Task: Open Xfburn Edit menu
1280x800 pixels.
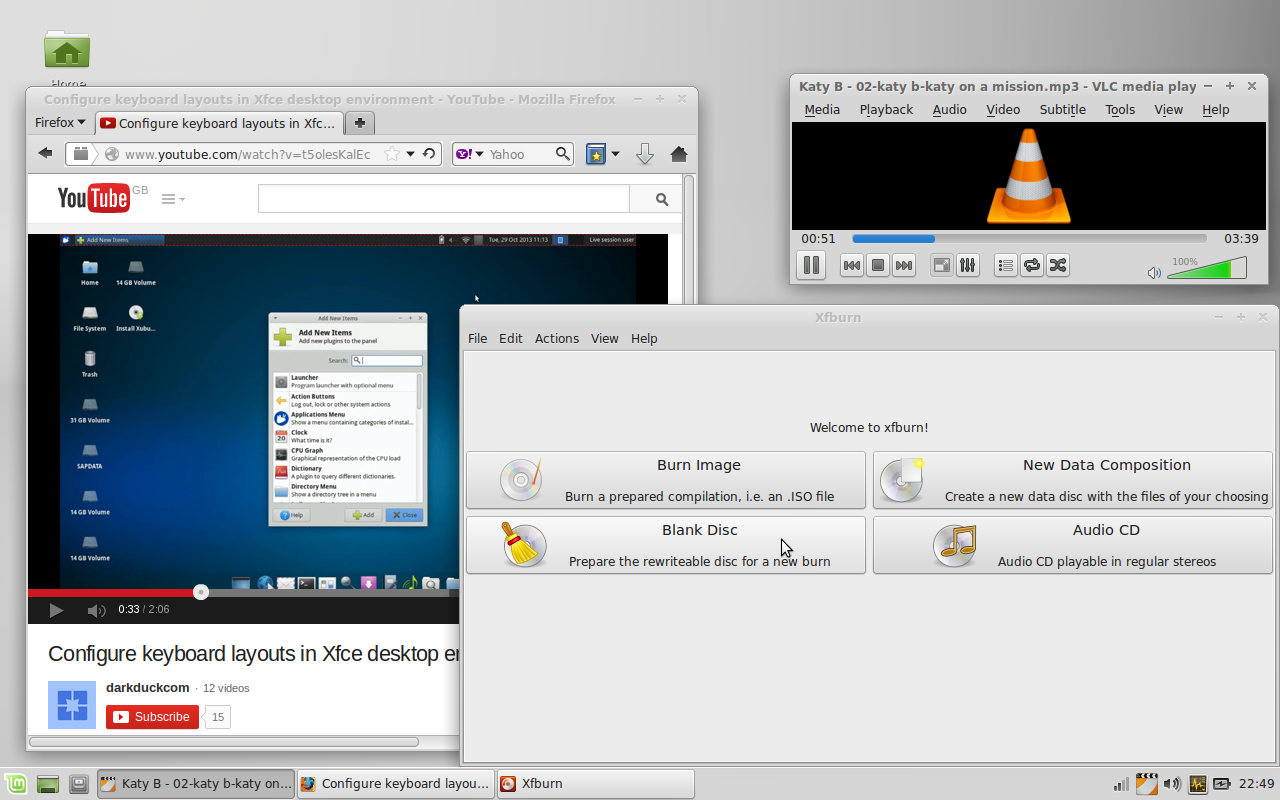Action: coord(511,339)
